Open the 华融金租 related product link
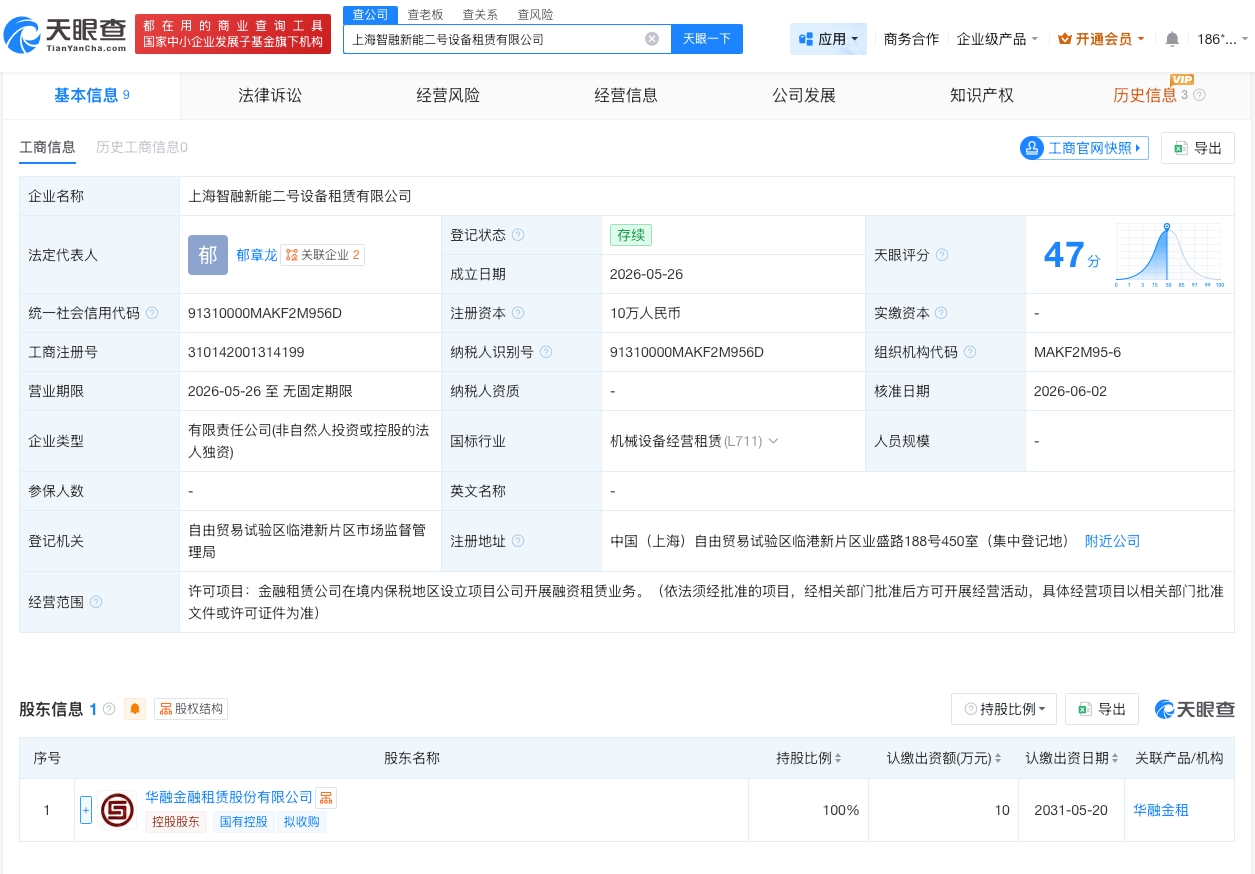1255x874 pixels. point(1161,810)
